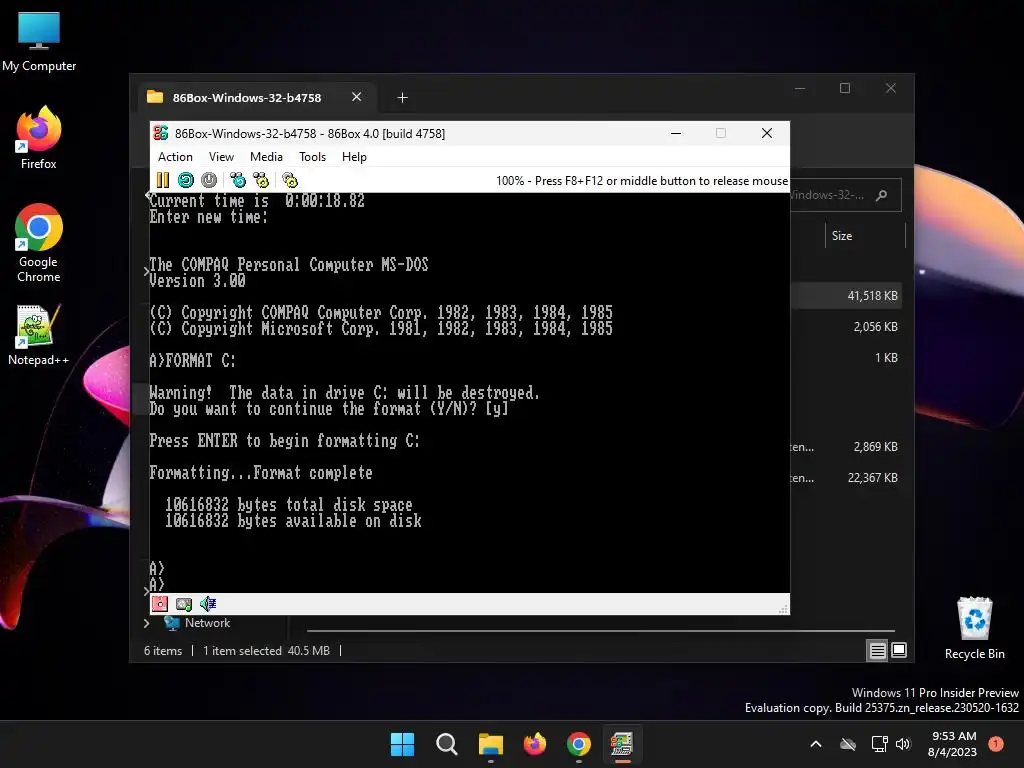Screen dimensions: 1024x768
Task: Select the 22,367 KB file row
Action: (x=846, y=478)
